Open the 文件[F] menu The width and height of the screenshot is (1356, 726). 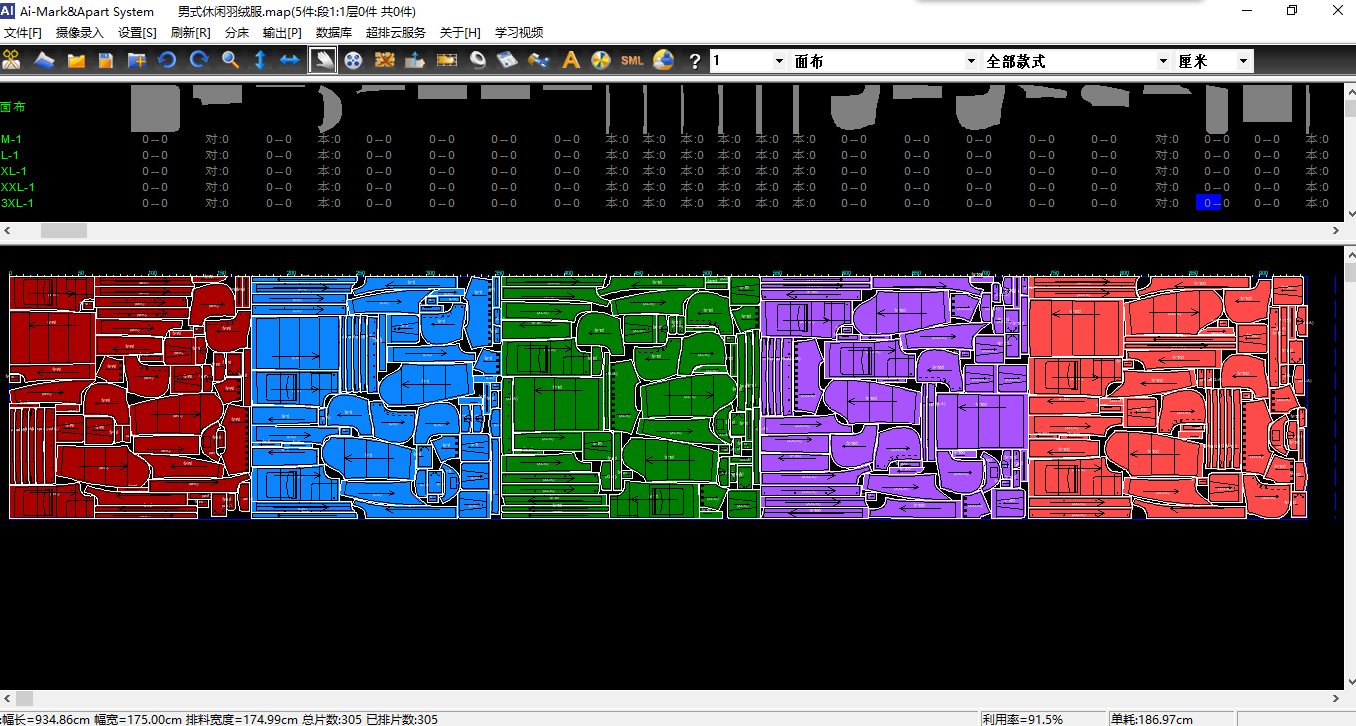point(23,33)
